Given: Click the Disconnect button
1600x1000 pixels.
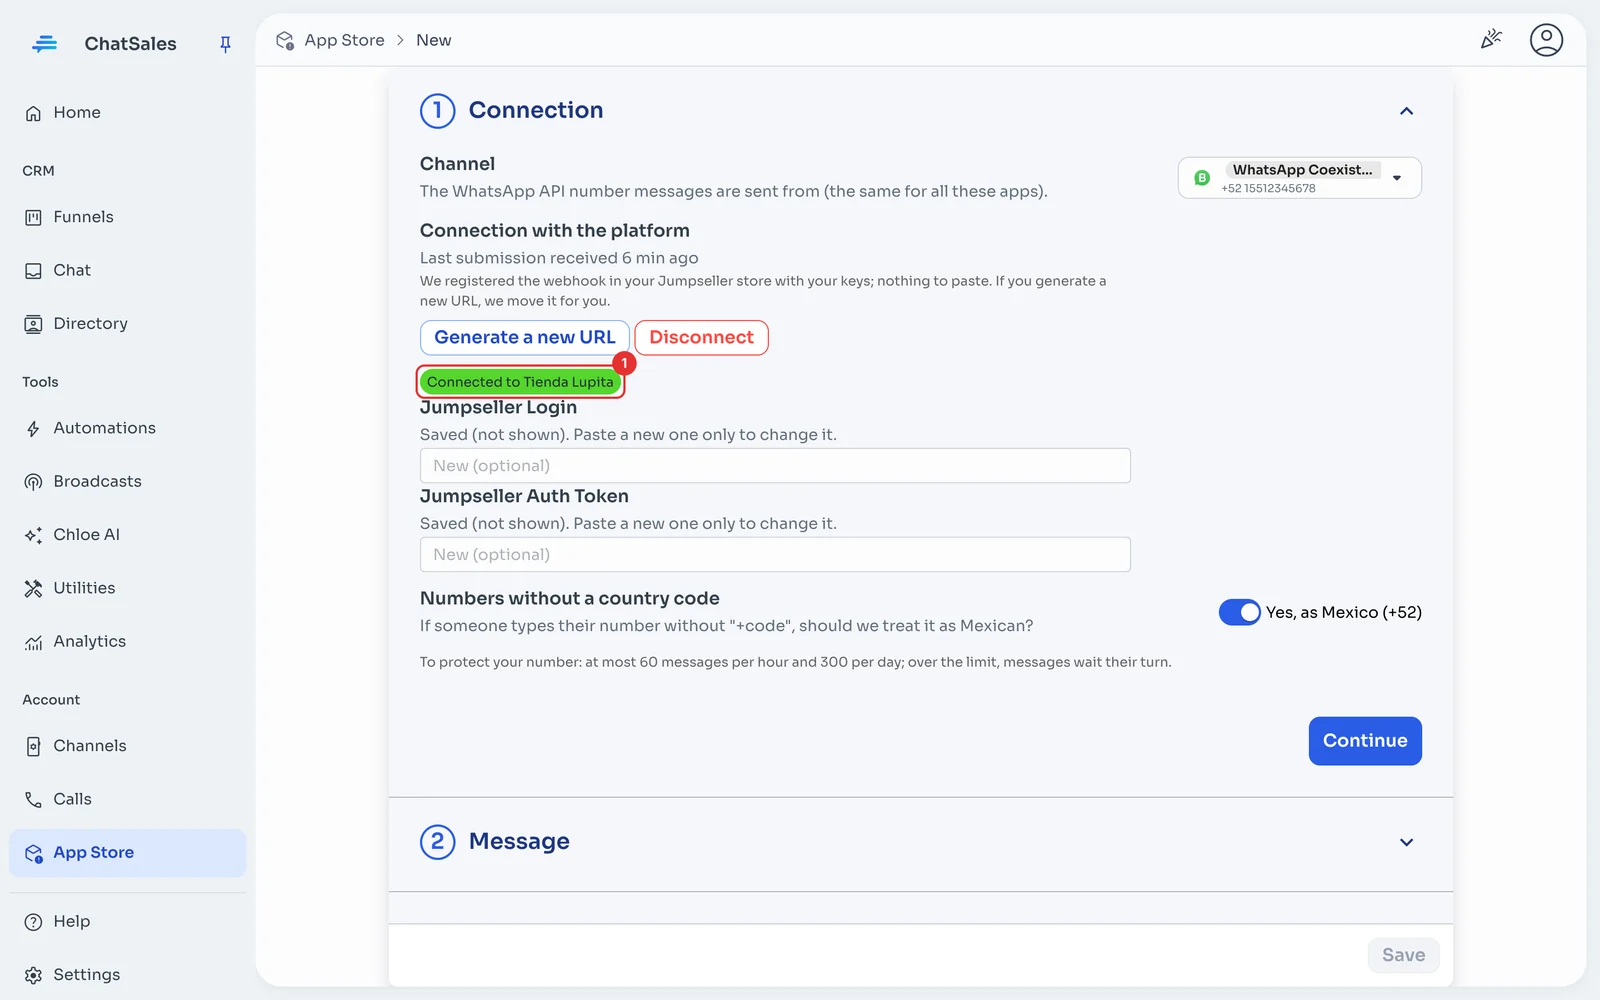Looking at the screenshot, I should (x=701, y=338).
